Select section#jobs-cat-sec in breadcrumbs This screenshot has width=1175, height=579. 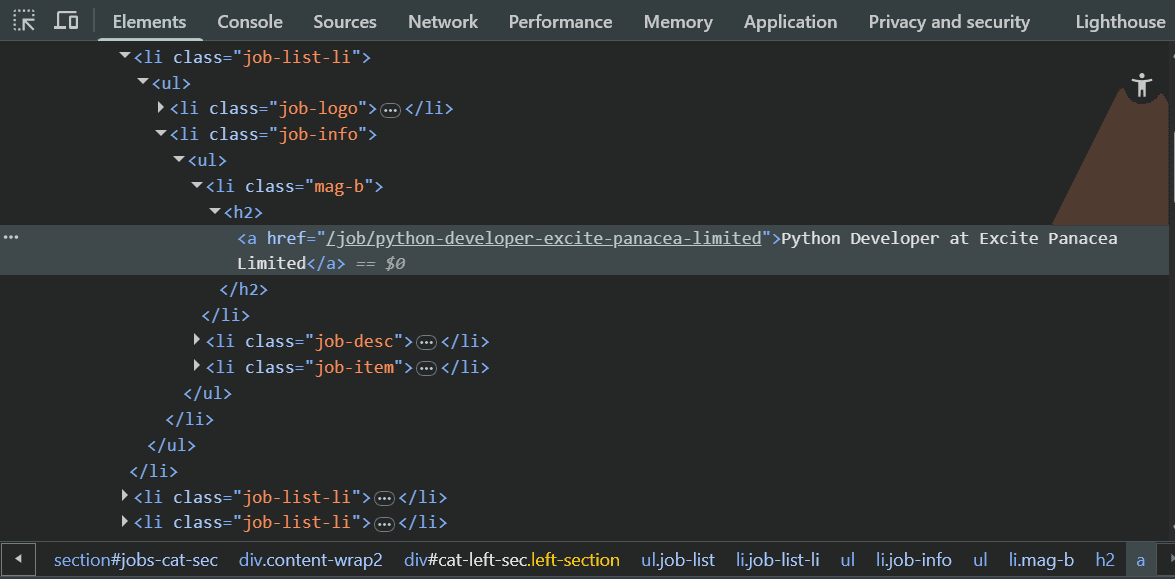[136, 560]
